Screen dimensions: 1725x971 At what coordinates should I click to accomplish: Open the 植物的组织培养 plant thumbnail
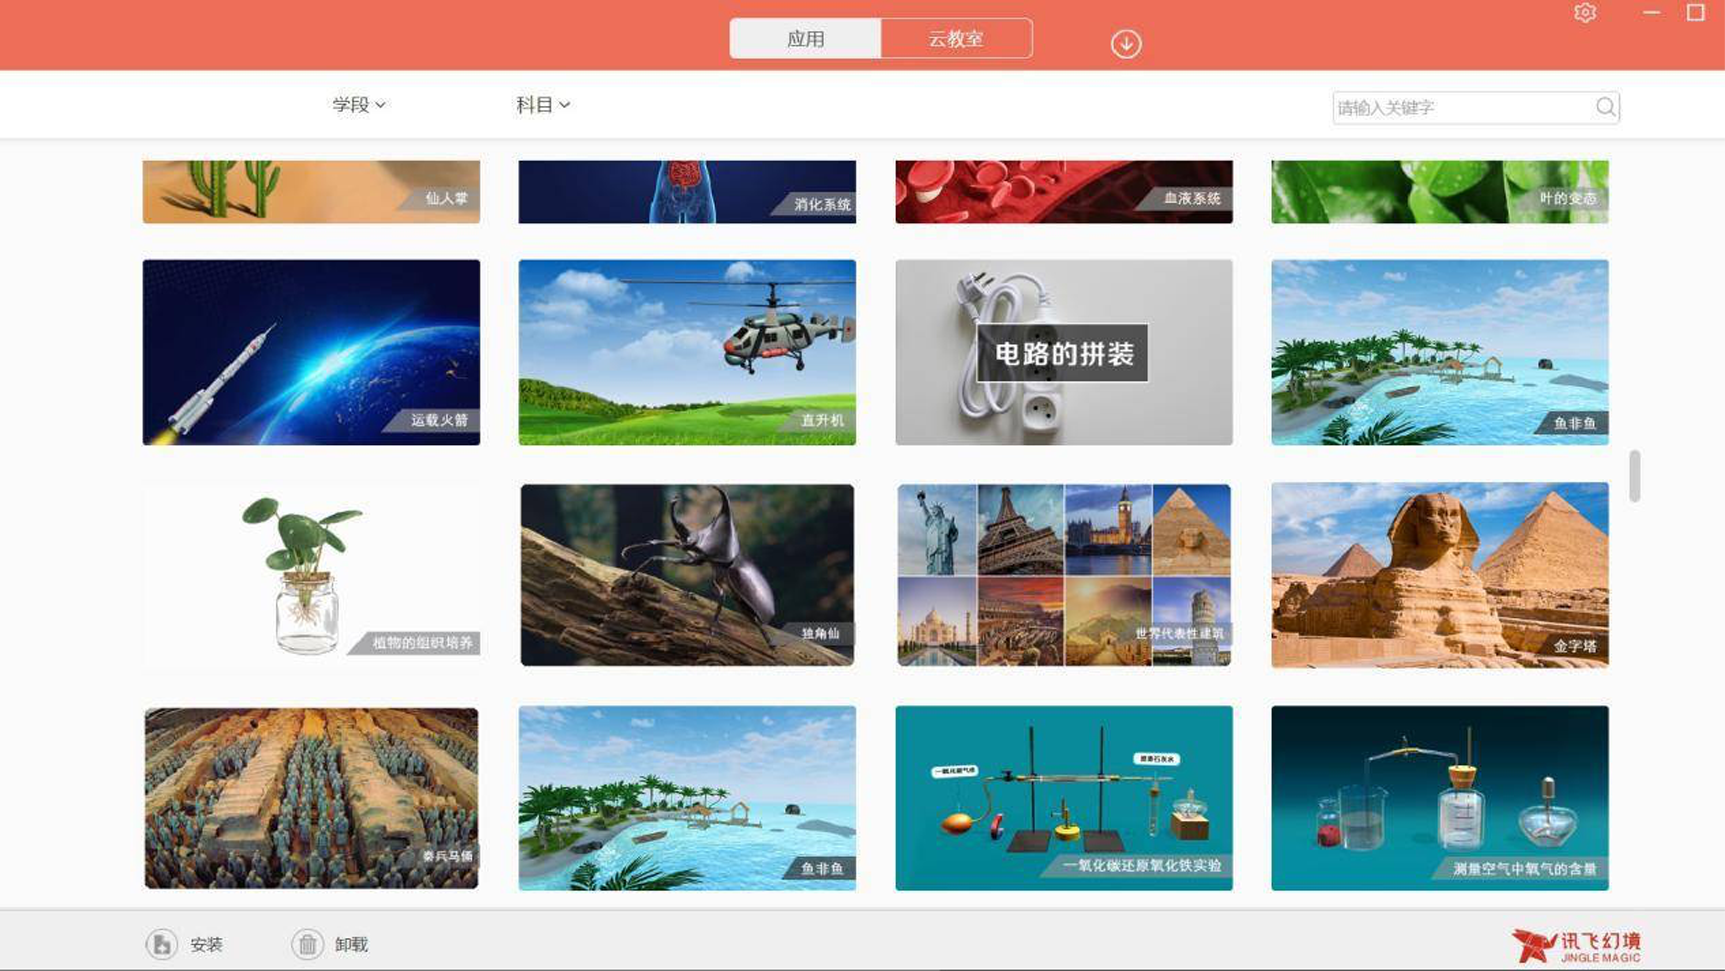(311, 575)
